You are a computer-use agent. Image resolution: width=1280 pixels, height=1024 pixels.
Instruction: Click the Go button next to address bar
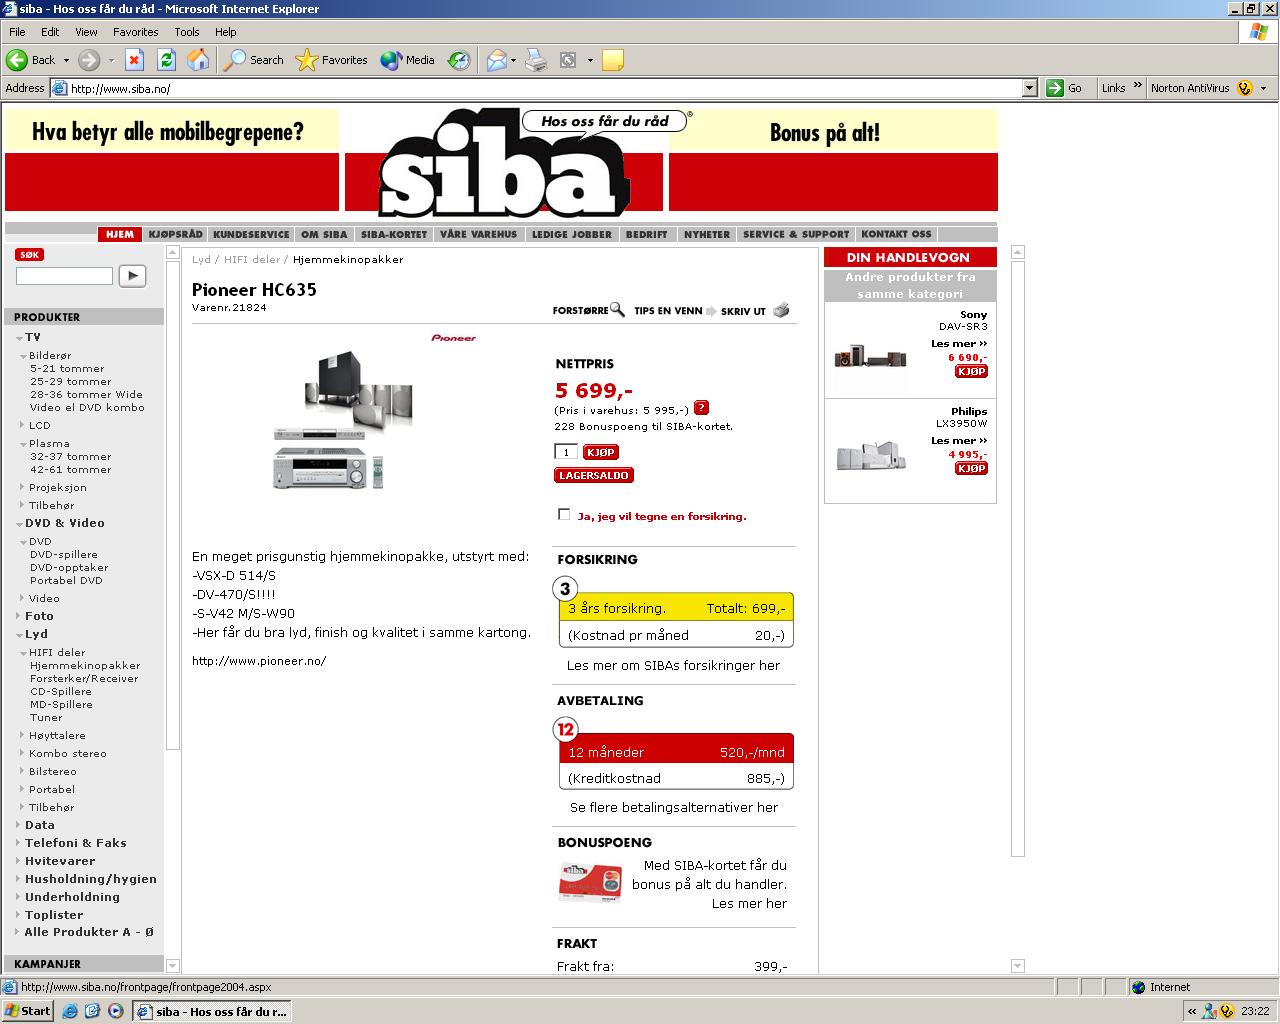coord(1064,88)
